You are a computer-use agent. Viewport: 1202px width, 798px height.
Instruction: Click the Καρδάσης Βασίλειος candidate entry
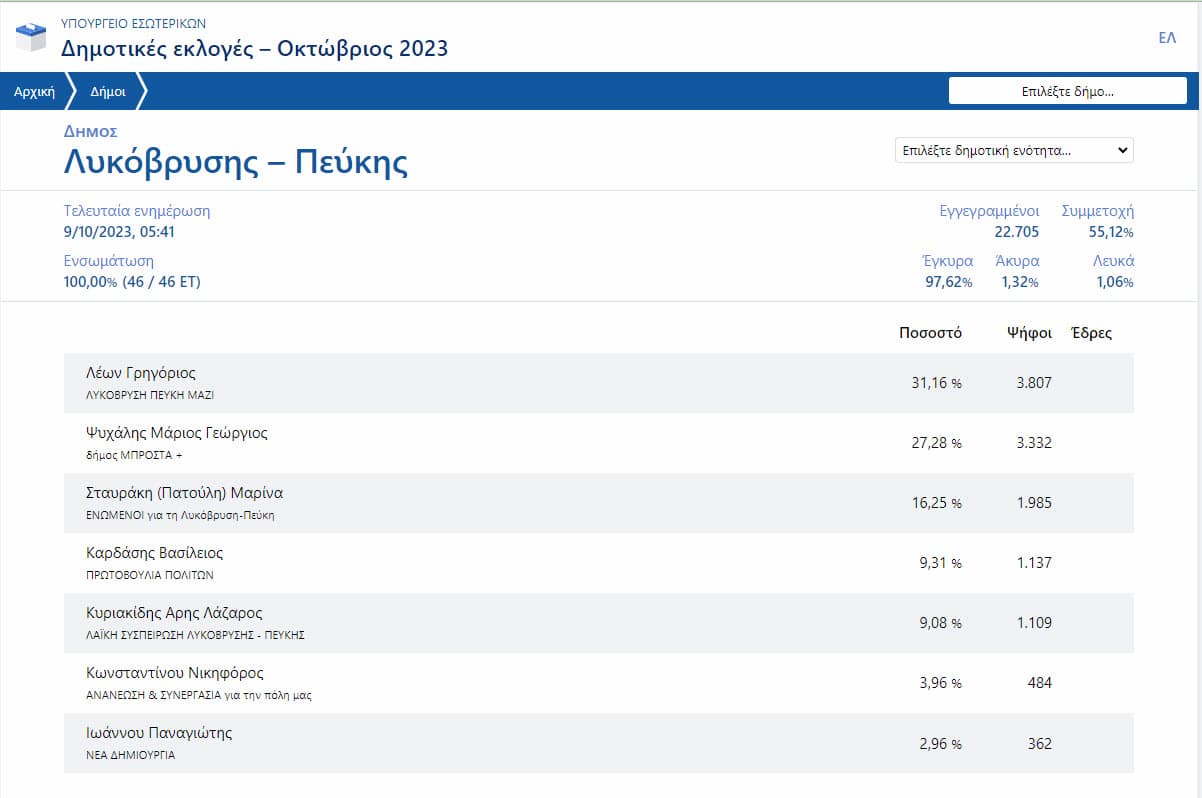click(598, 563)
